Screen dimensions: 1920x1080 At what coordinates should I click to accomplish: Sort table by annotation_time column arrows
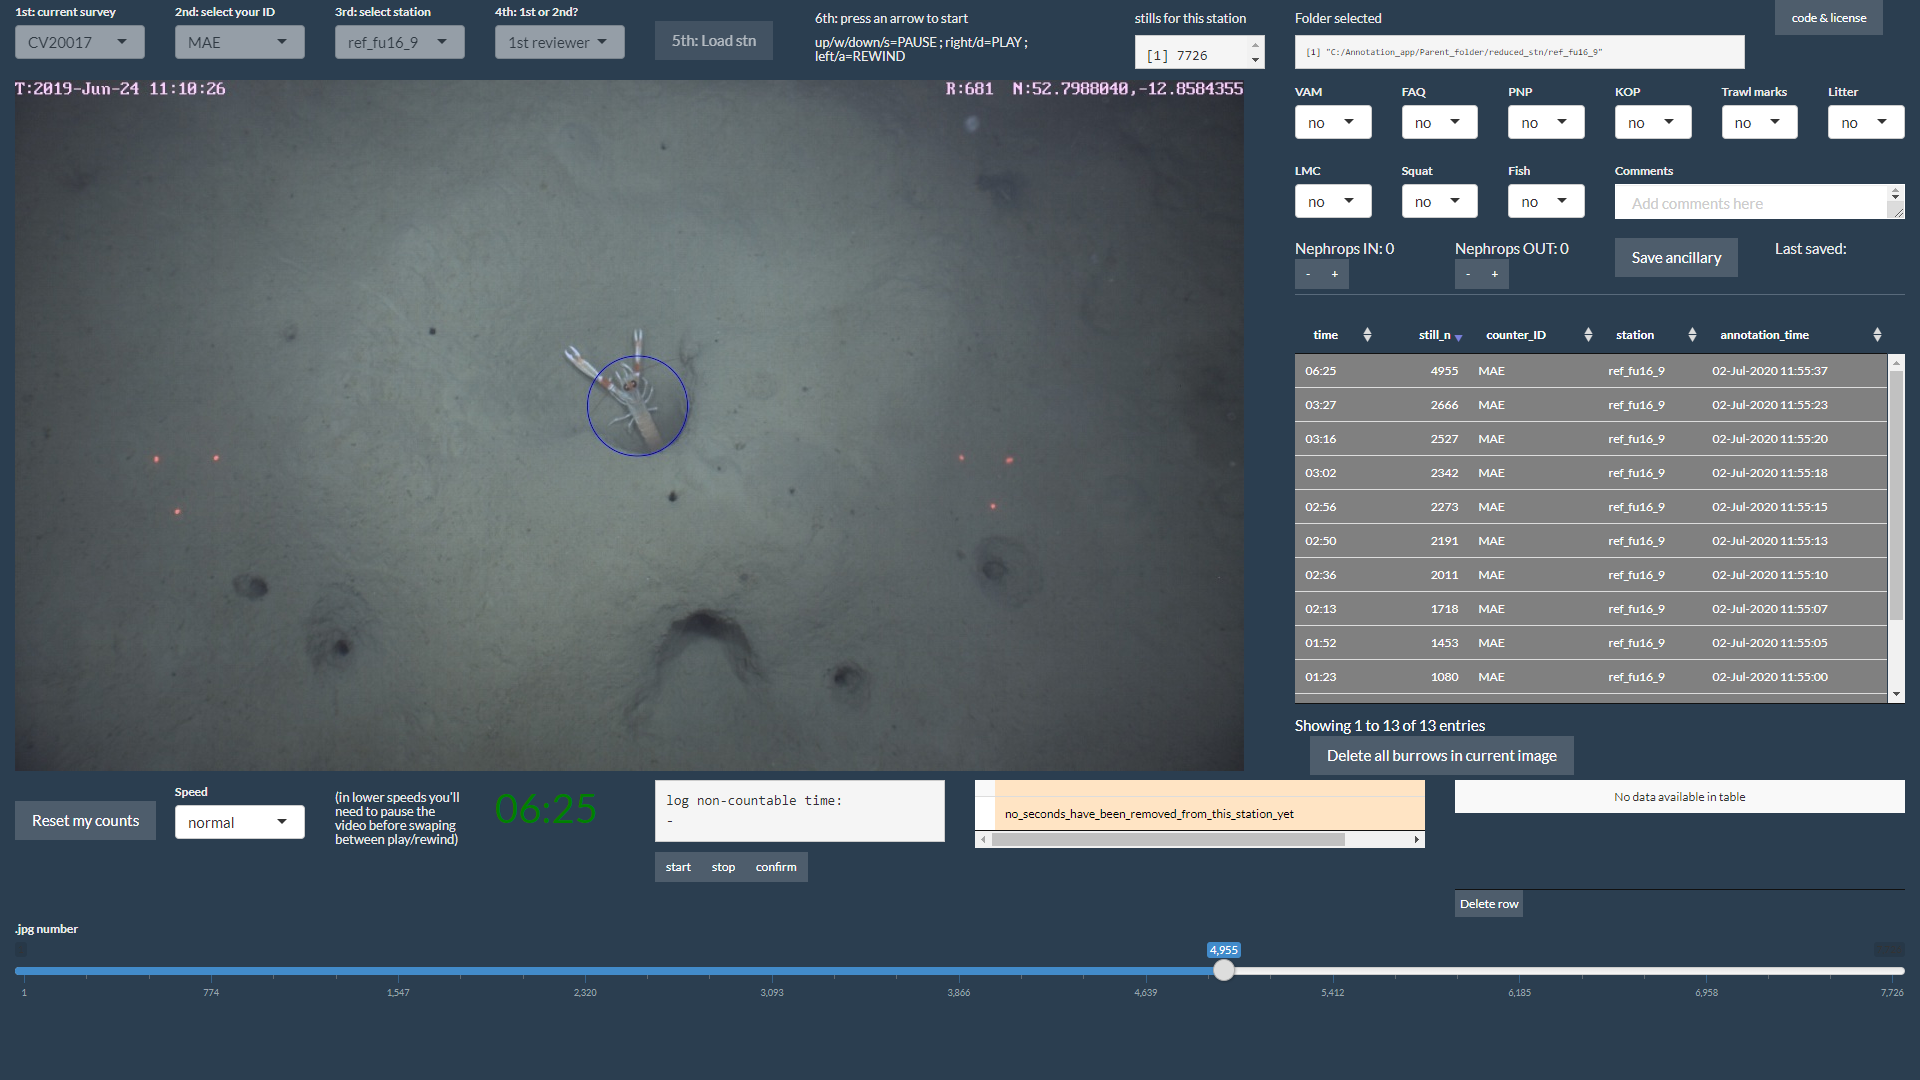[1876, 335]
